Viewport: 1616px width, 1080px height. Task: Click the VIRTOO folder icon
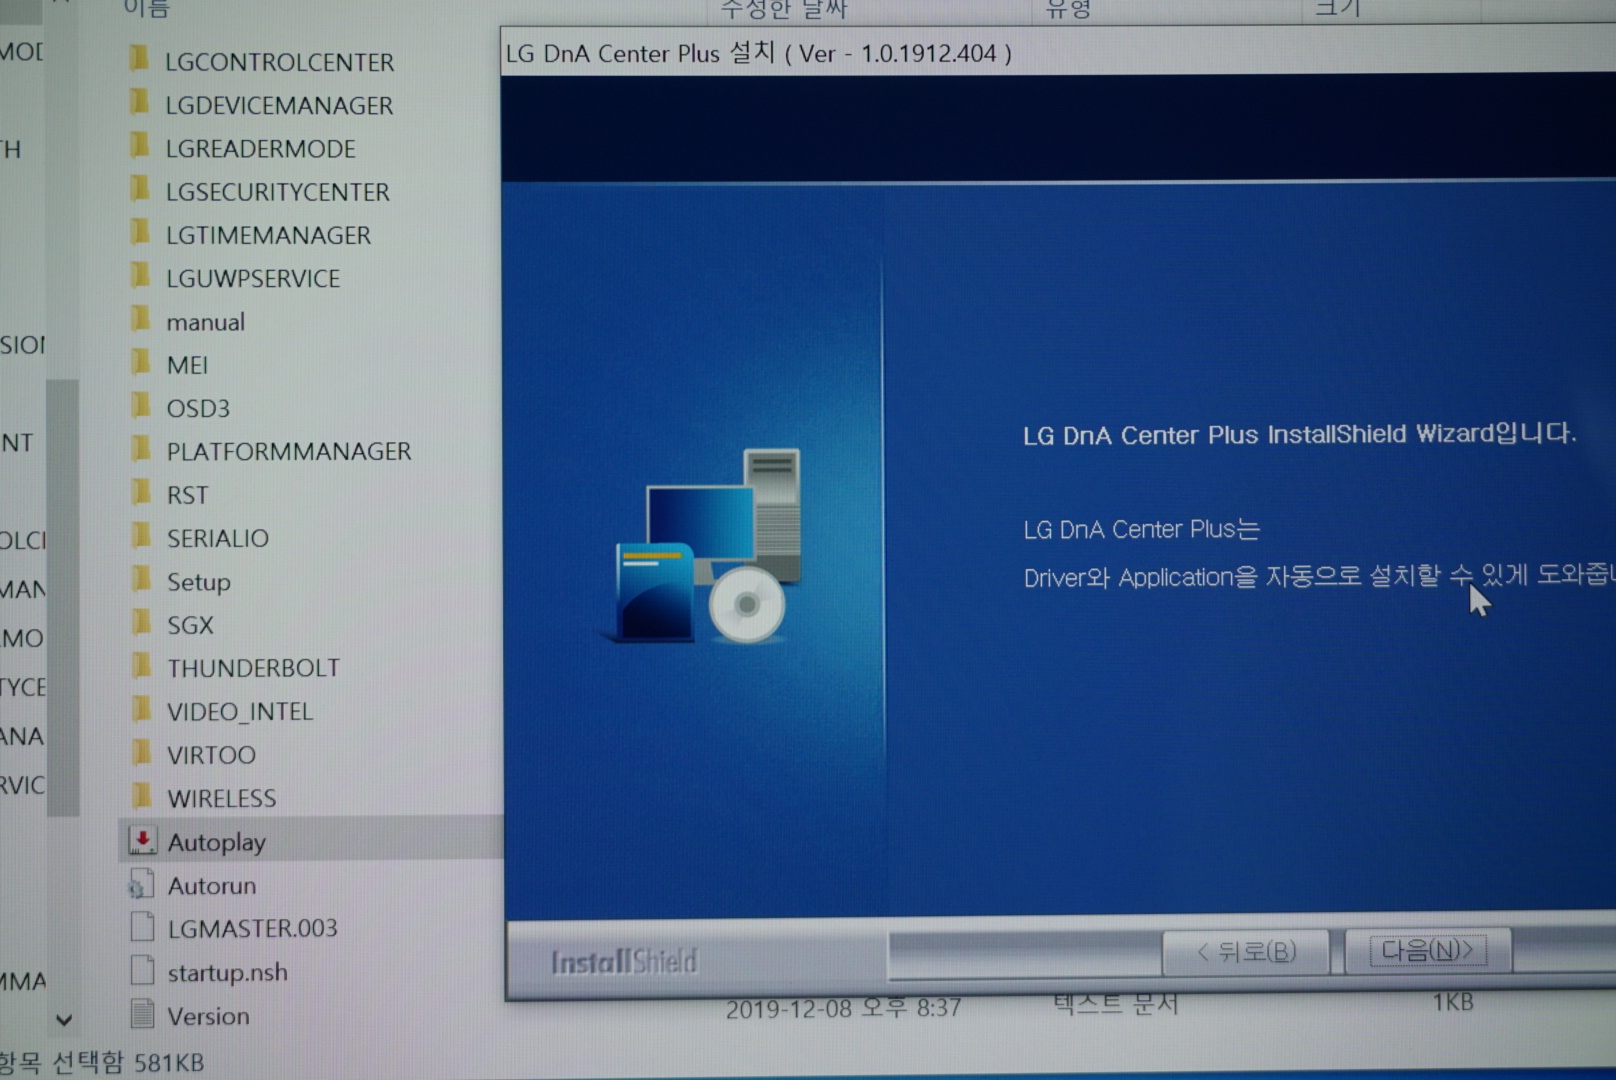click(142, 752)
